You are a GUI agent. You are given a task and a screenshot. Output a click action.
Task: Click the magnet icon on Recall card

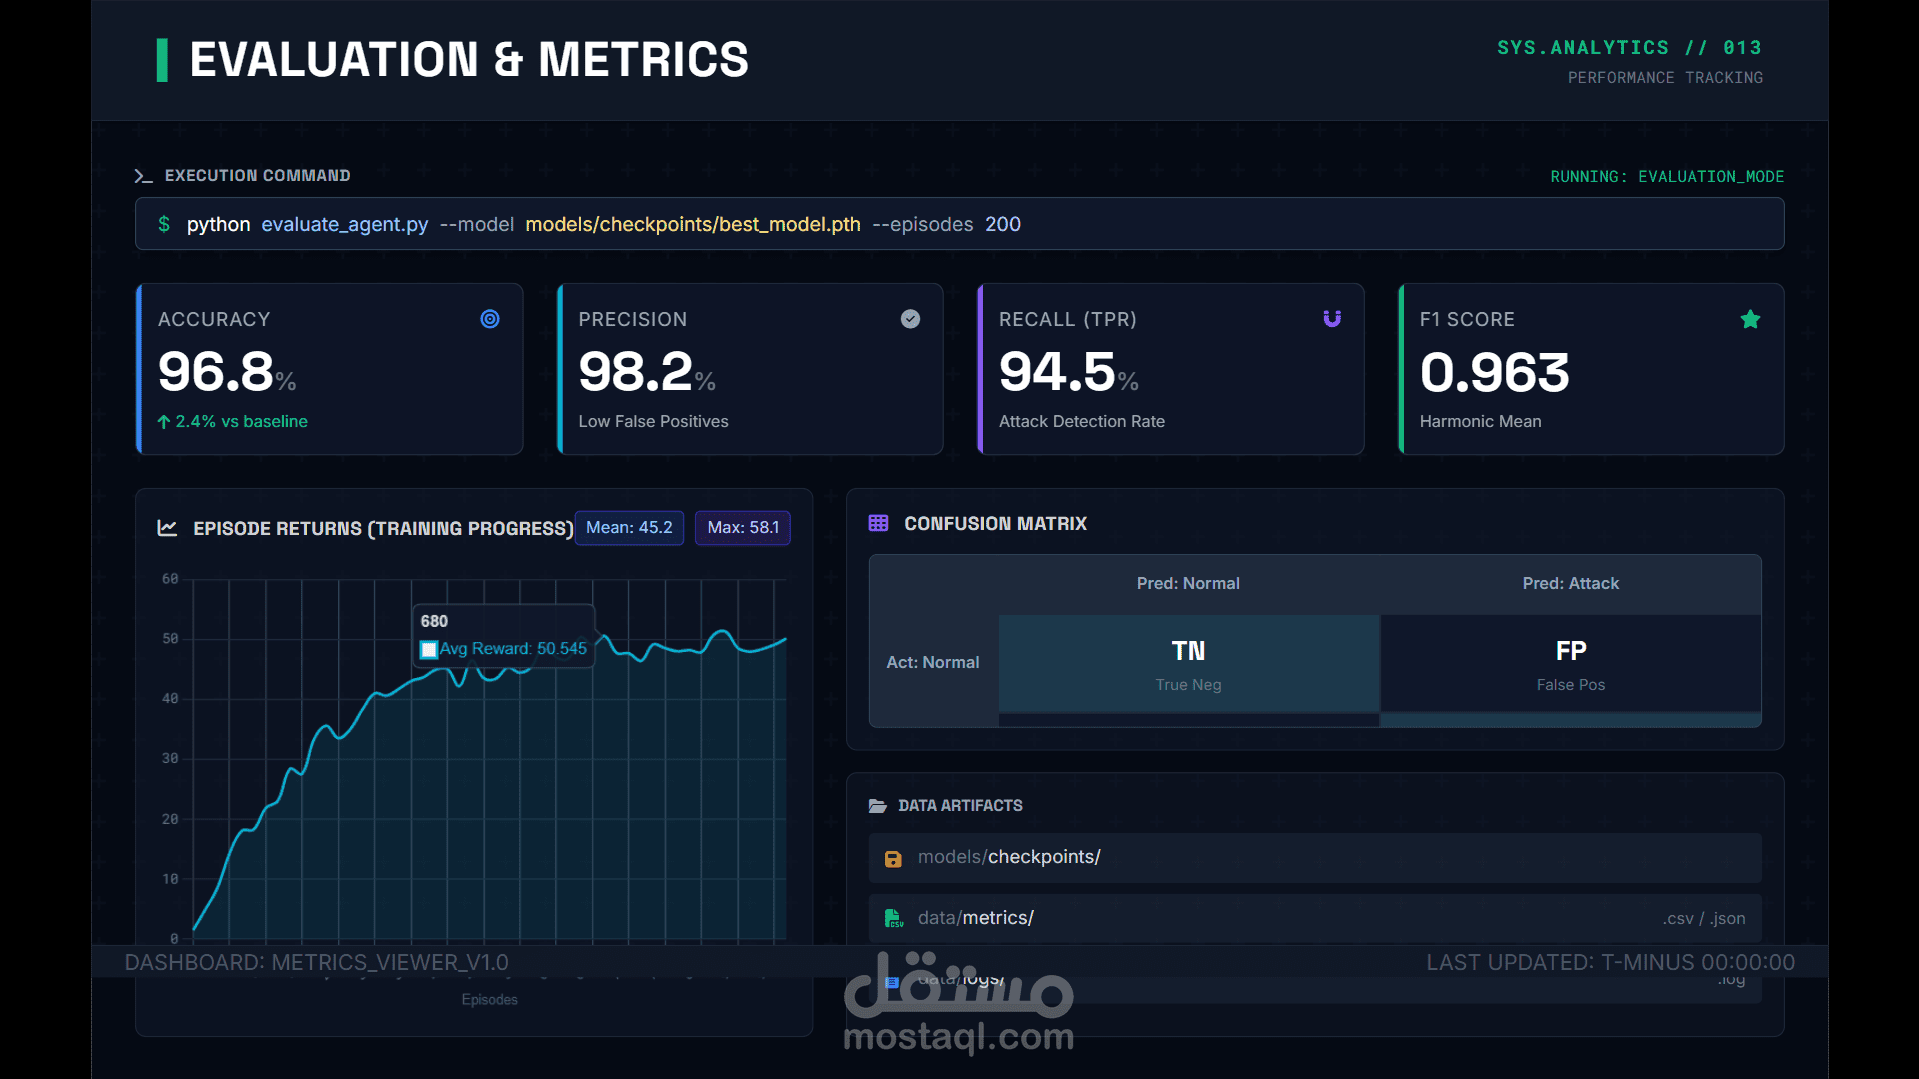tap(1332, 319)
